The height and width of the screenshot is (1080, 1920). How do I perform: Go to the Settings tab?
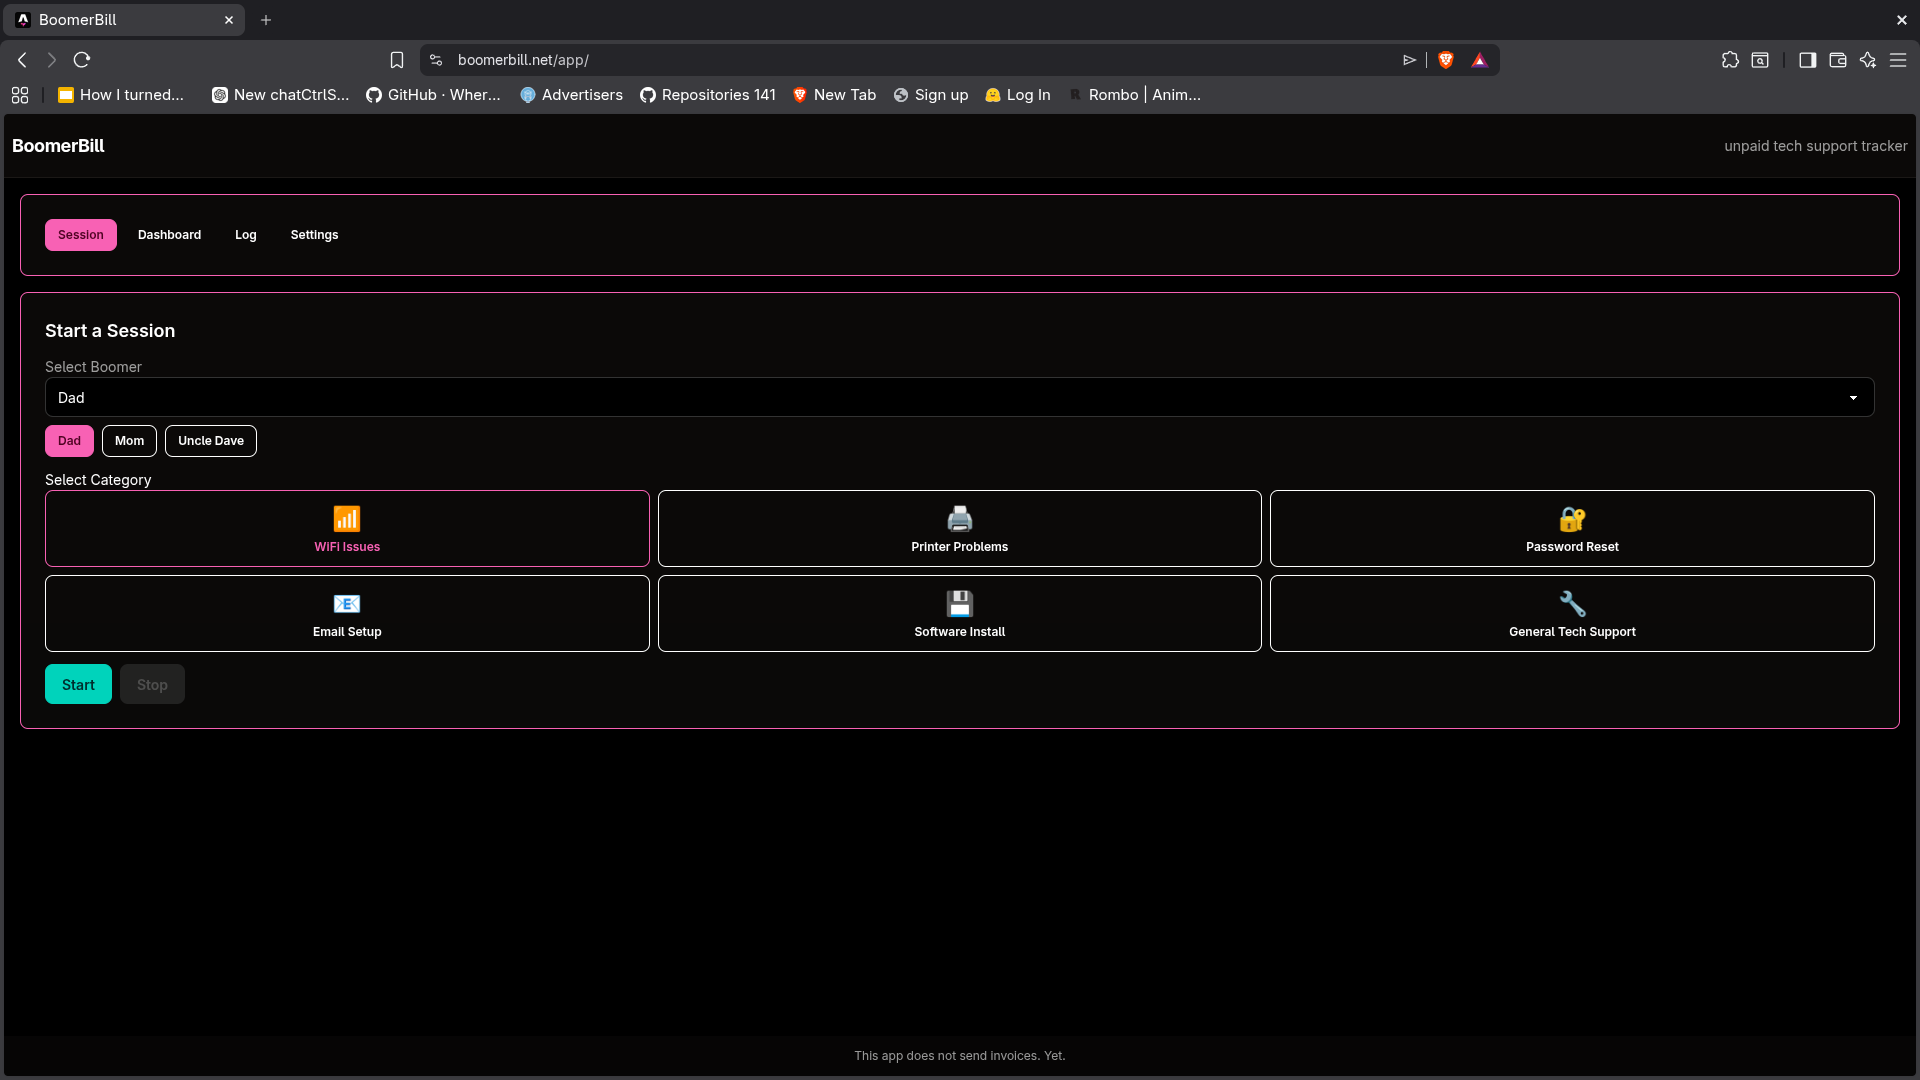click(x=314, y=235)
